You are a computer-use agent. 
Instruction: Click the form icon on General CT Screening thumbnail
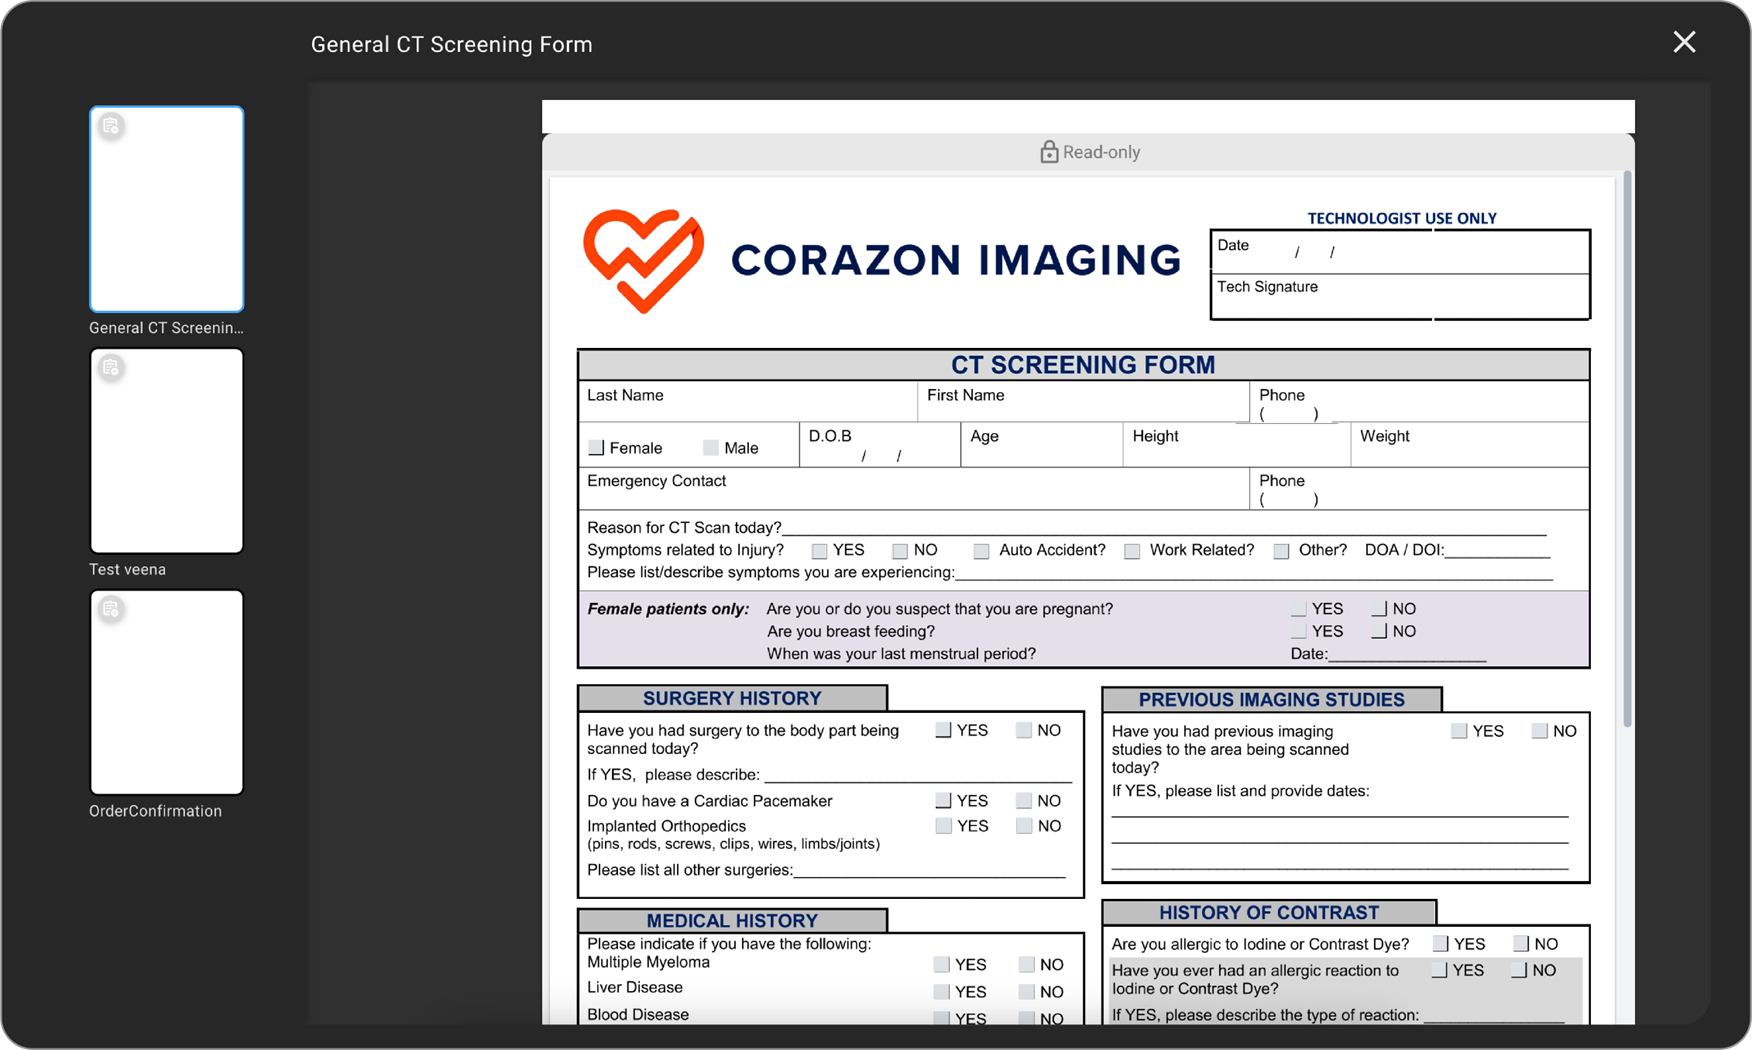(x=111, y=126)
